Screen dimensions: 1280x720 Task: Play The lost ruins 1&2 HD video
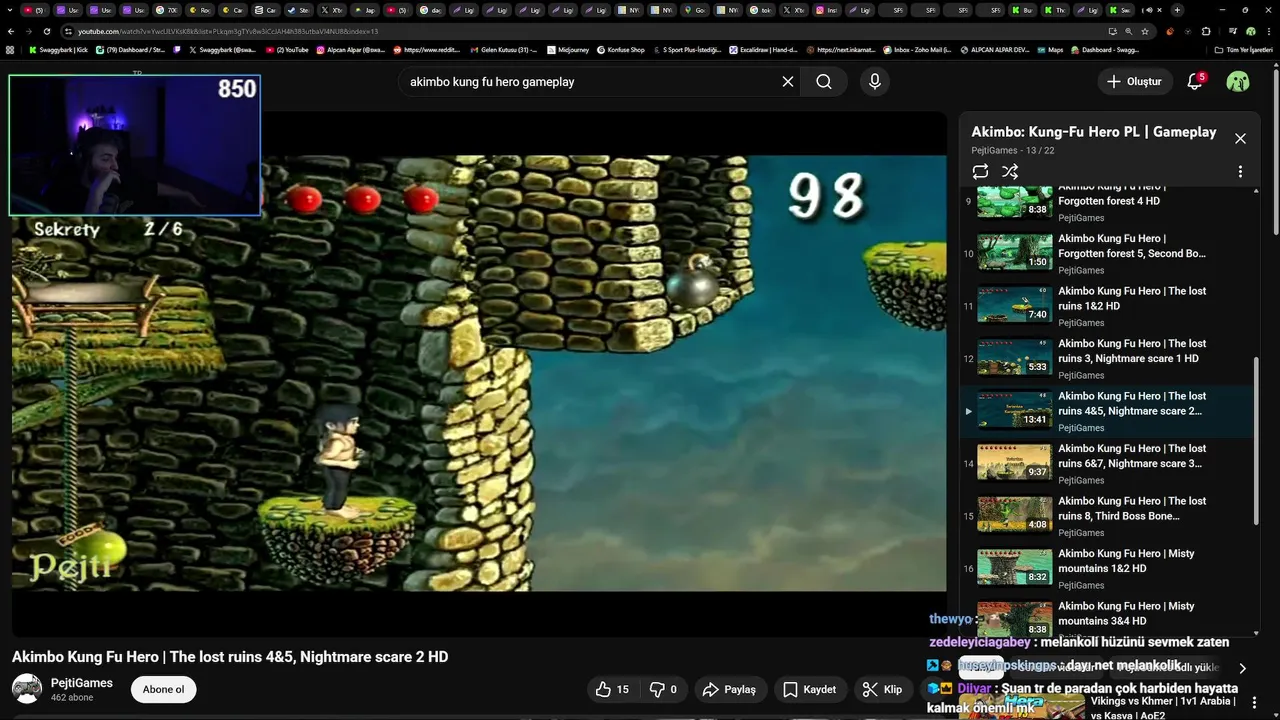tap(1106, 306)
